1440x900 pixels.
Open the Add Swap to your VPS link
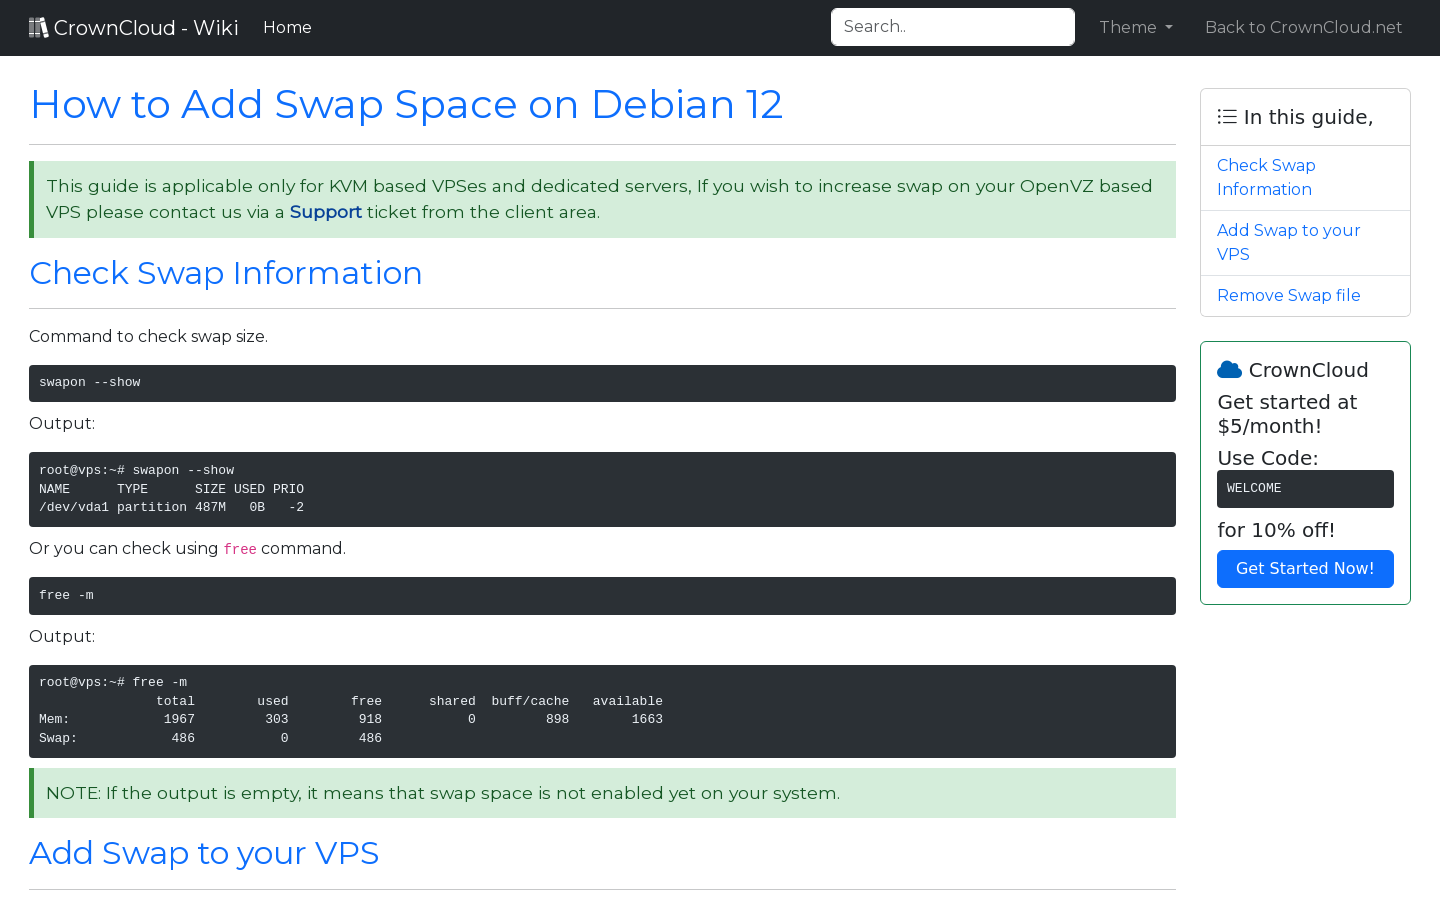1288,242
